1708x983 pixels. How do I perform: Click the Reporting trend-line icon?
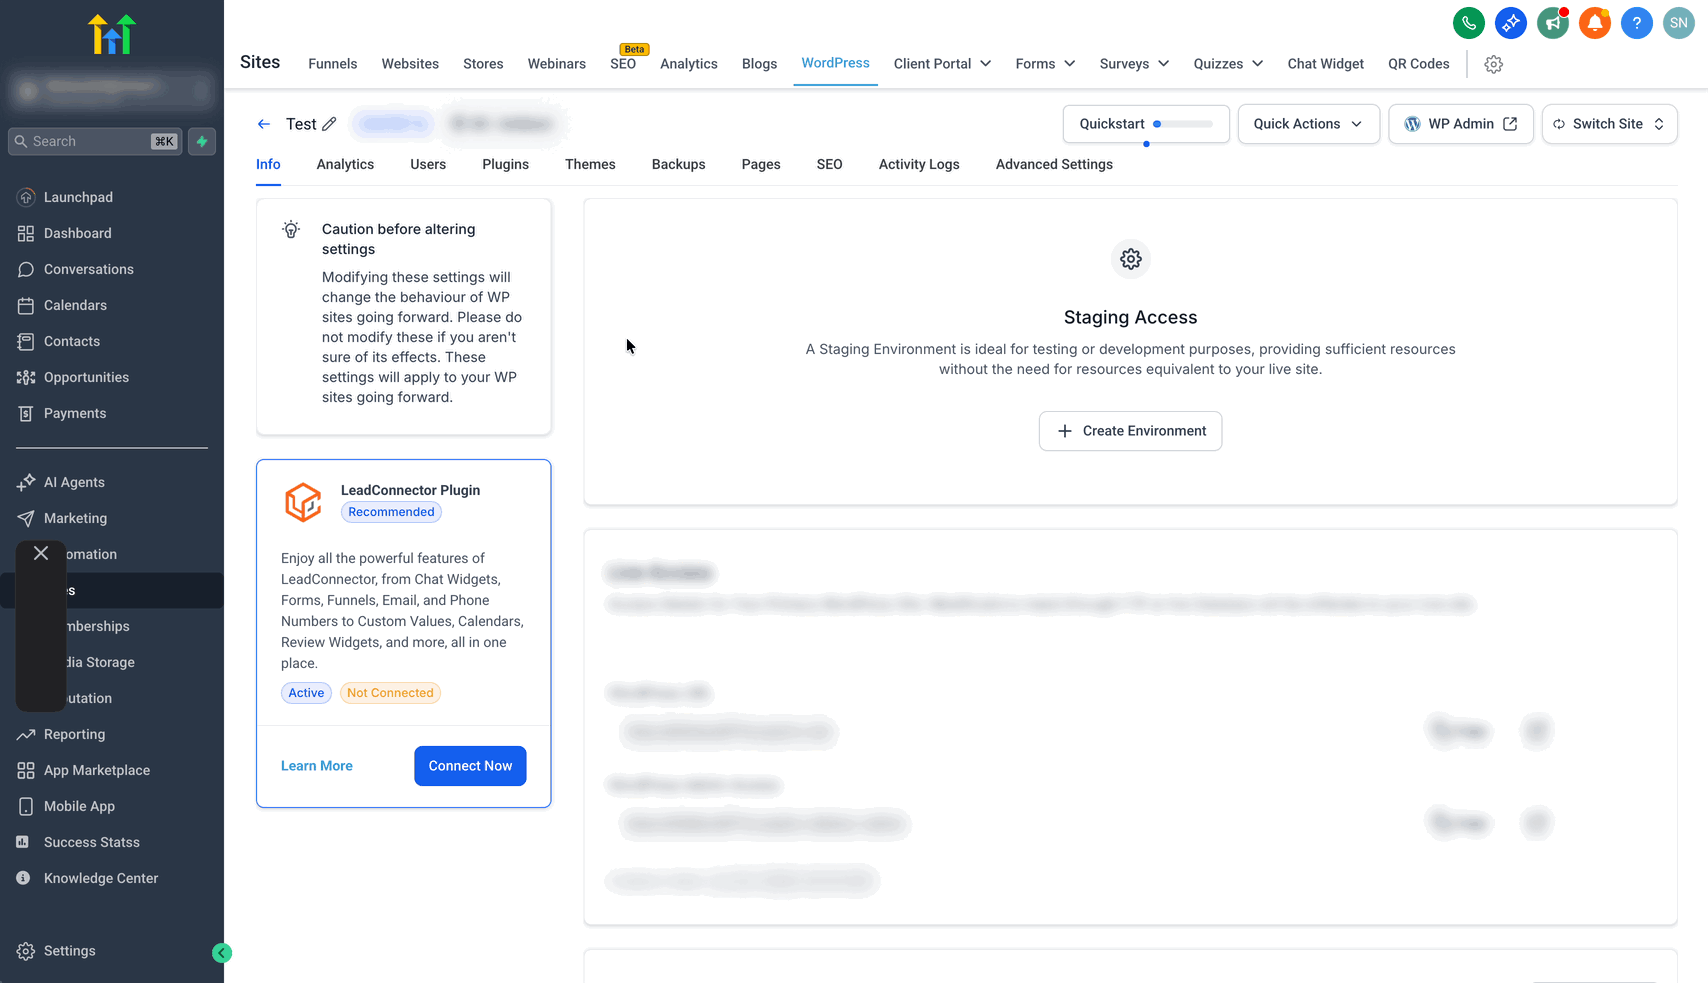click(26, 735)
